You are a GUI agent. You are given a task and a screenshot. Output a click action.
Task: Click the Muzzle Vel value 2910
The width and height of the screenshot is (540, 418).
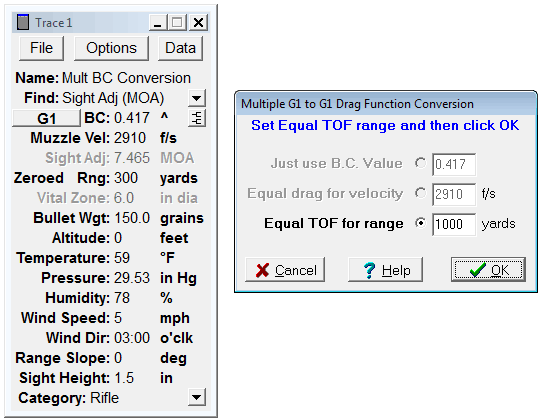point(130,138)
